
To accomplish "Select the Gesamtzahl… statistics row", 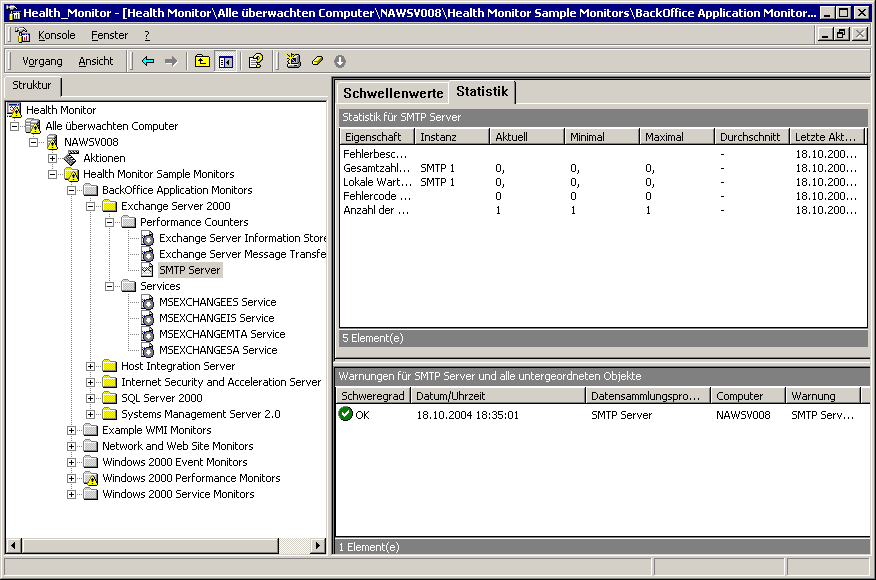I will coord(602,168).
